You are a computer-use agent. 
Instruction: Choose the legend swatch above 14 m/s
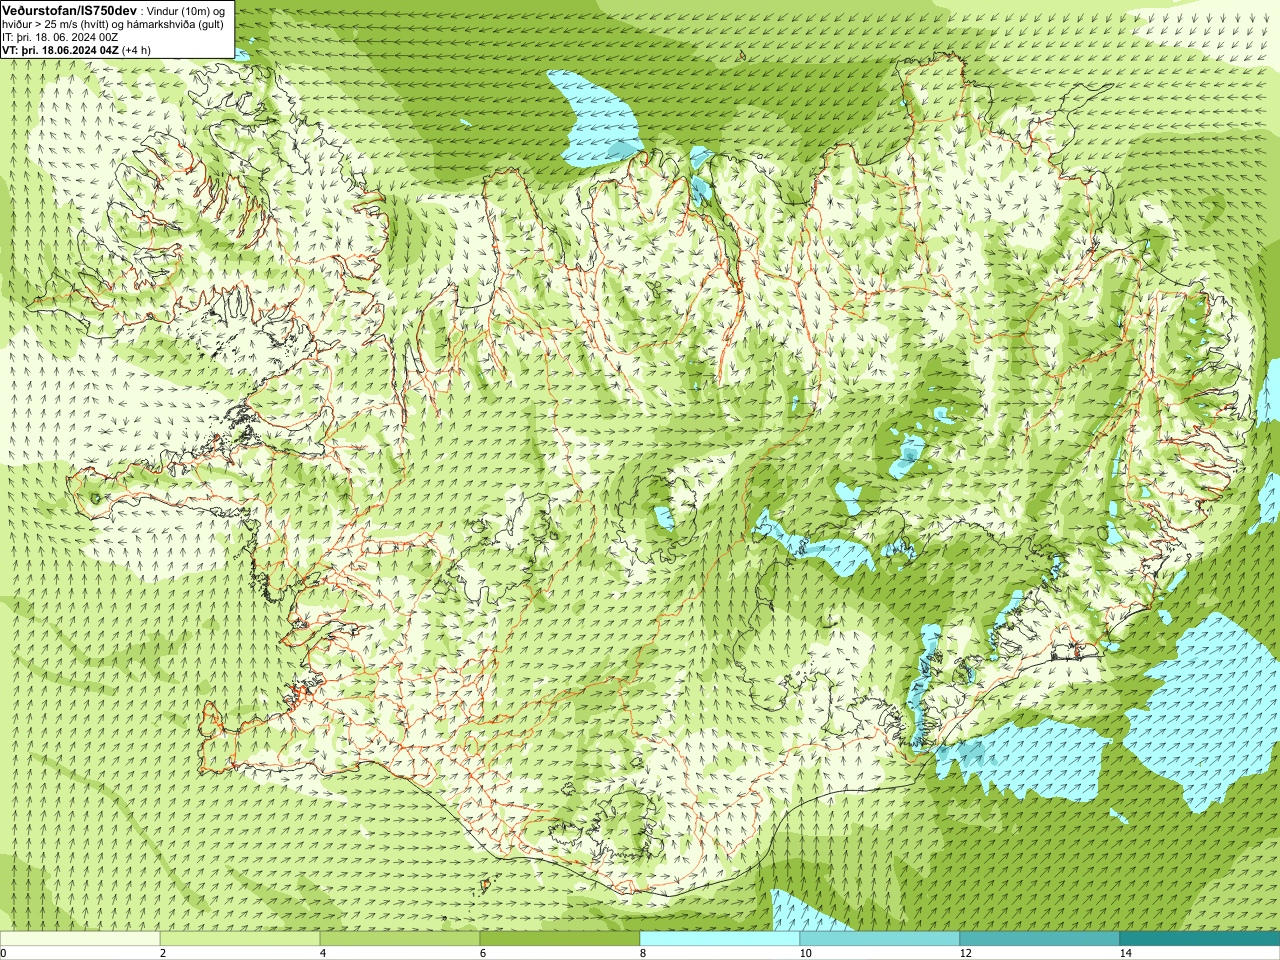[x=1200, y=939]
